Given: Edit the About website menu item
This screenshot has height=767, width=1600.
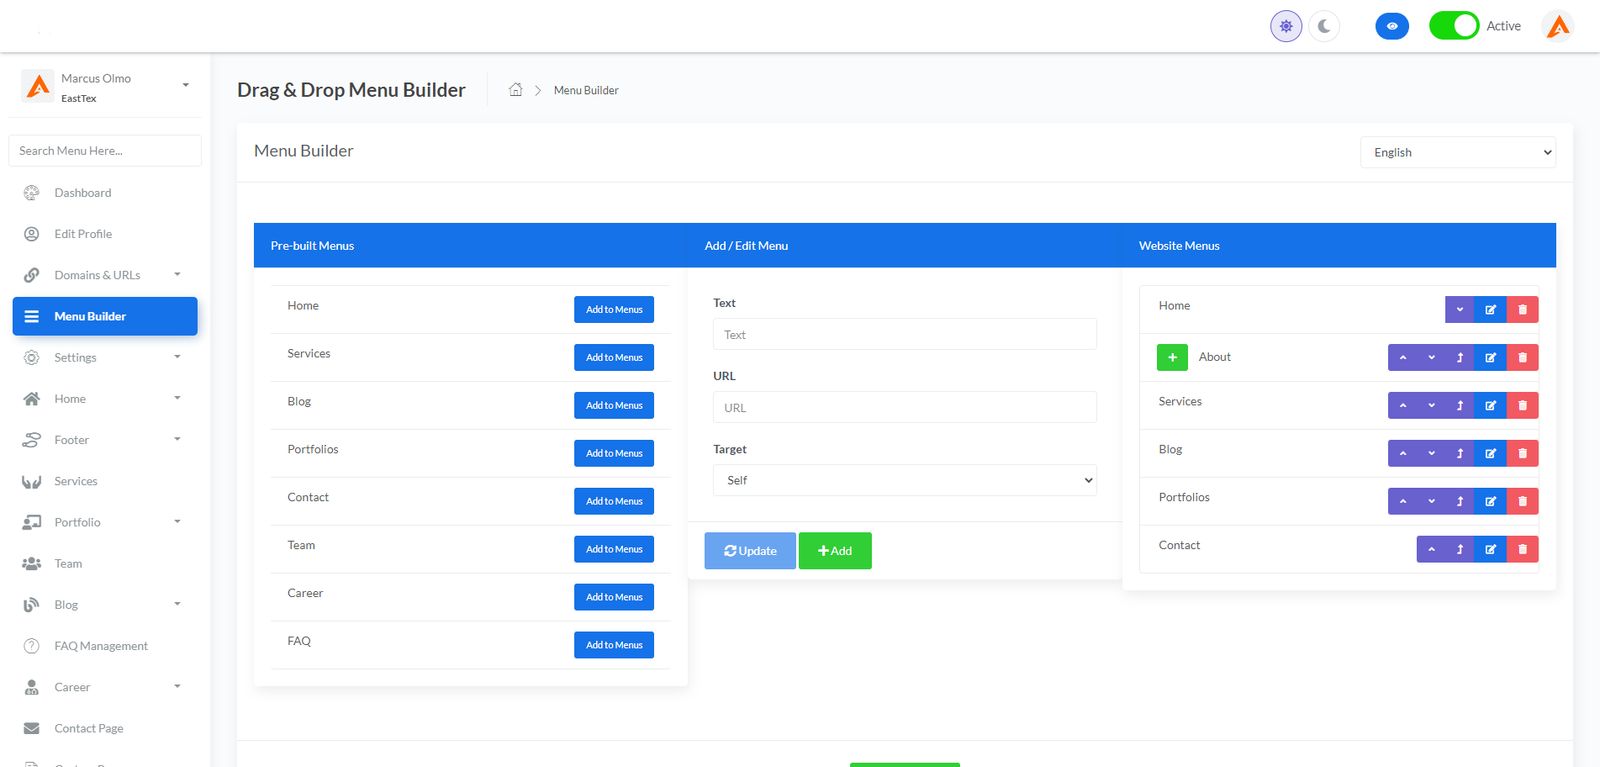Looking at the screenshot, I should [1490, 358].
